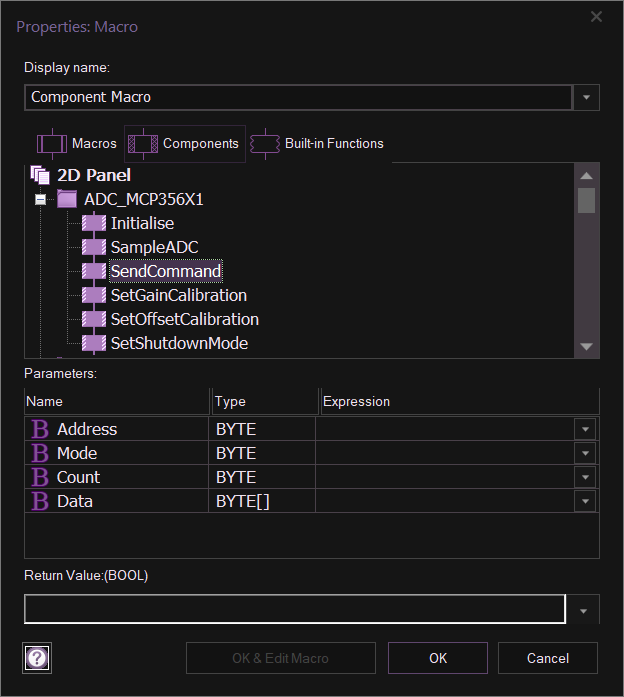Click the SetGainCalibration macro icon
Screen dimensions: 624x697
tap(94, 295)
